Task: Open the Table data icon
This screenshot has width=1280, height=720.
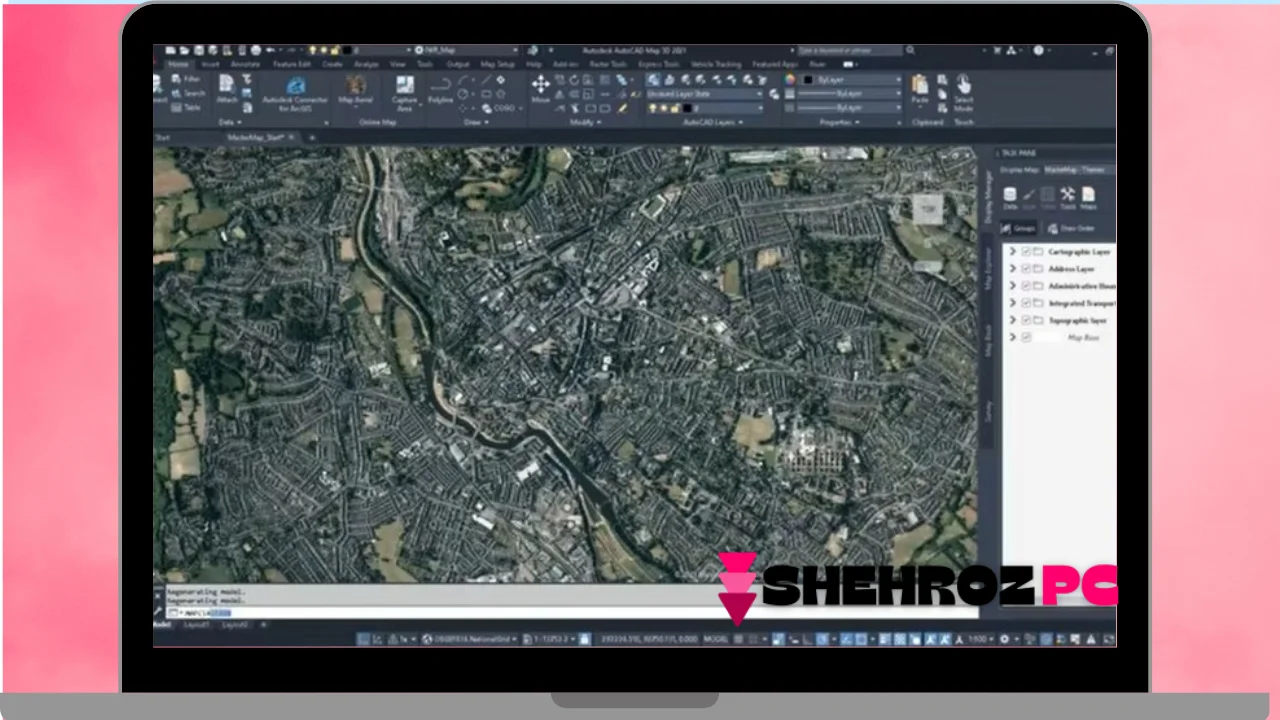Action: click(x=185, y=107)
